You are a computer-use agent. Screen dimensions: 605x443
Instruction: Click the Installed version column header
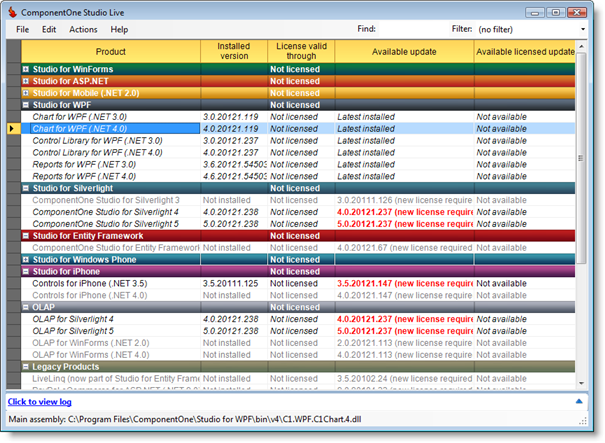pyautogui.click(x=233, y=51)
